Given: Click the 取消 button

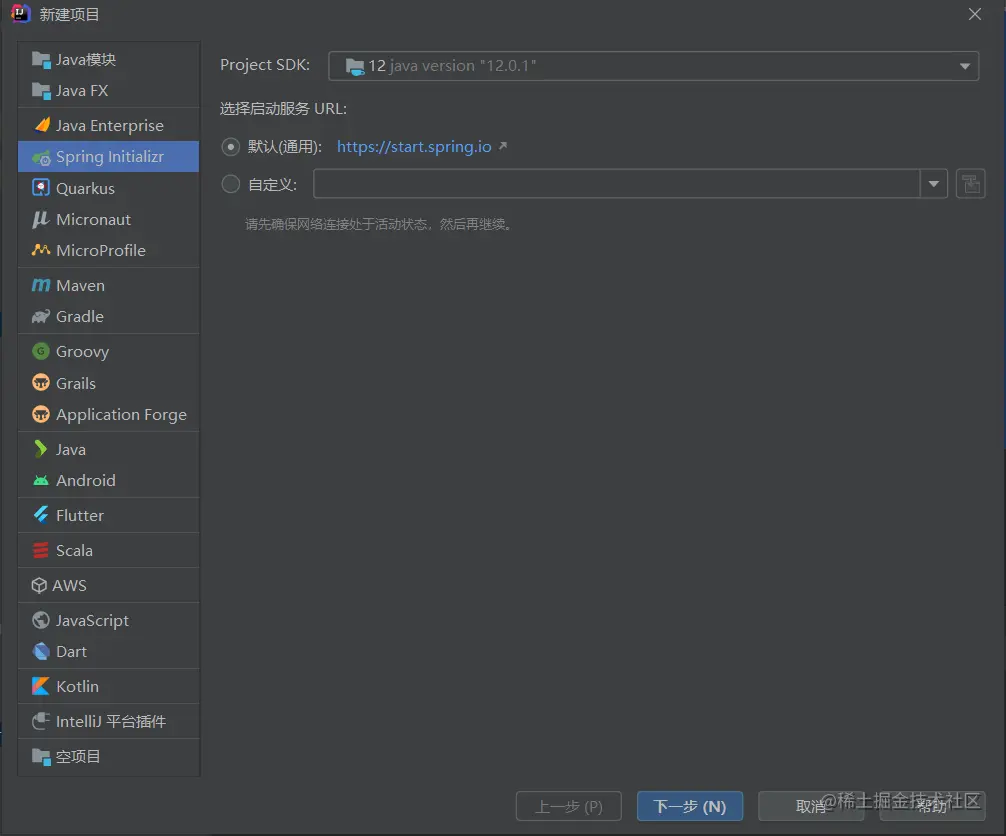Looking at the screenshot, I should click(811, 806).
